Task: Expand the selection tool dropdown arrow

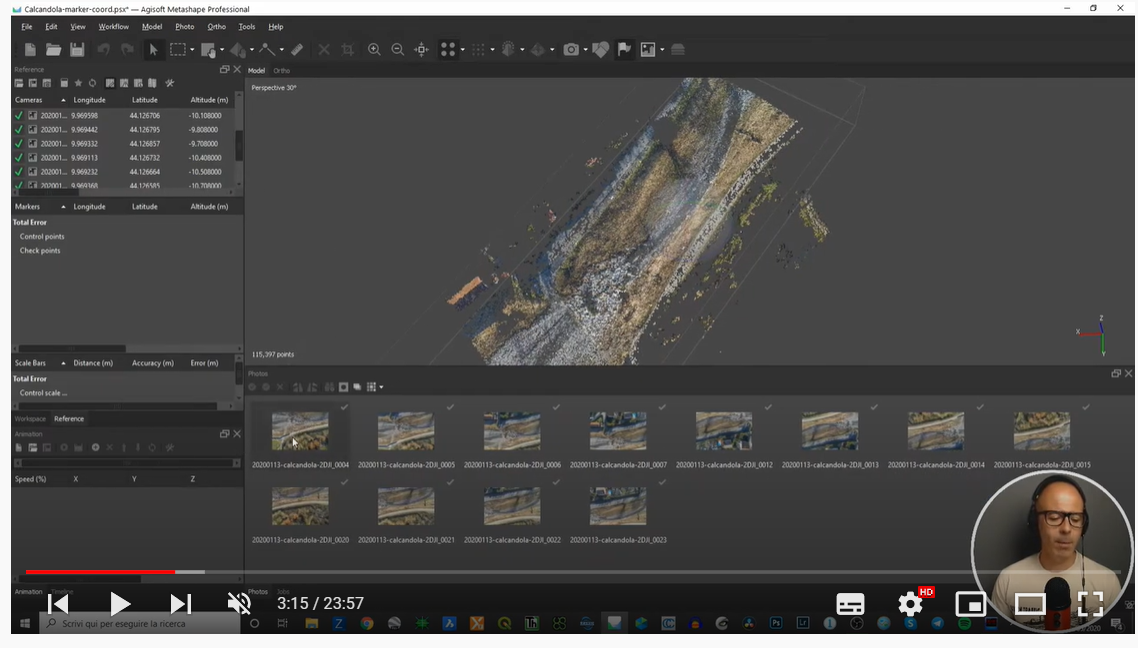Action: [x=191, y=49]
